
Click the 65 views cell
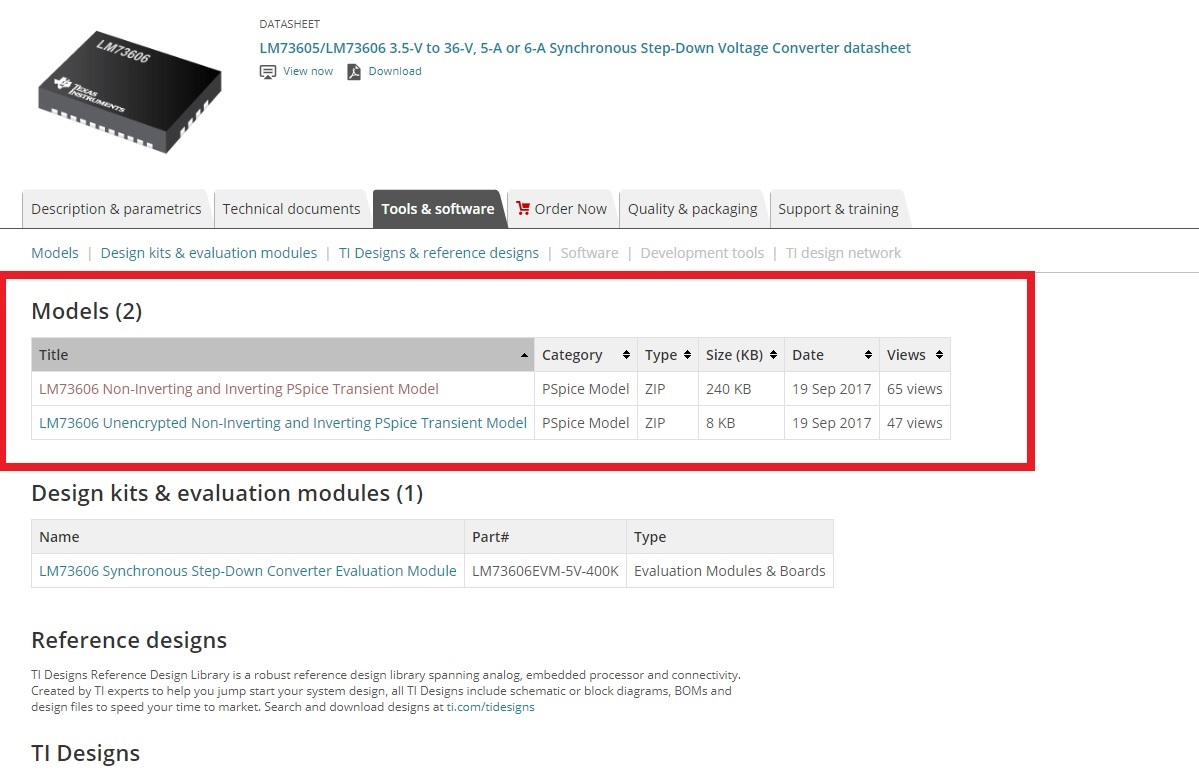coord(915,389)
